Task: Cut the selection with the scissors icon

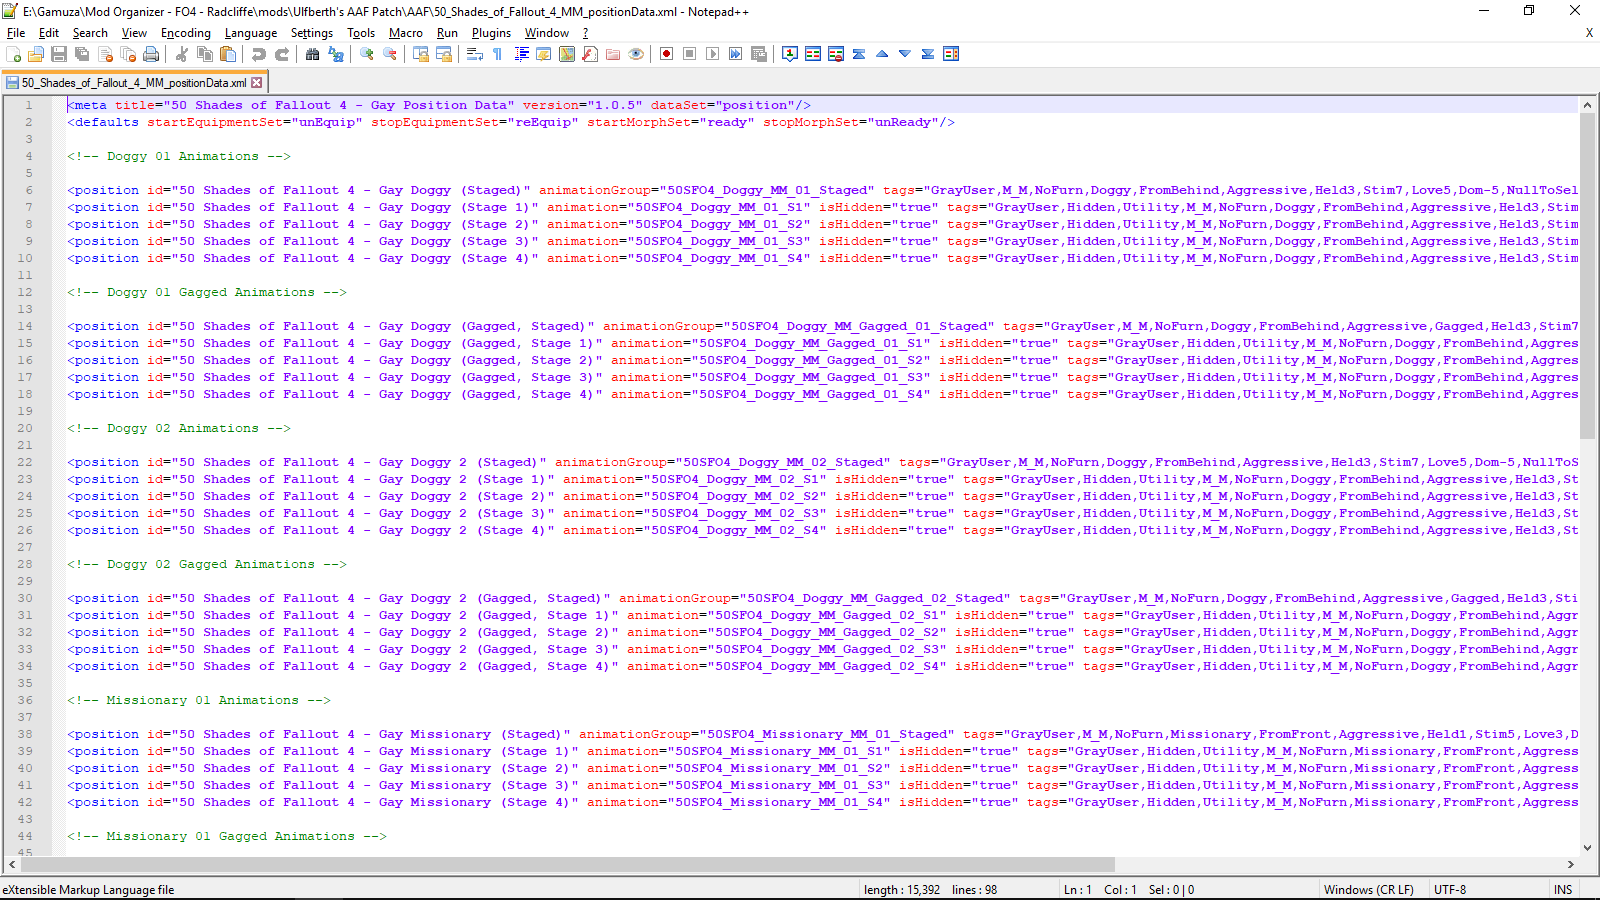Action: (182, 54)
